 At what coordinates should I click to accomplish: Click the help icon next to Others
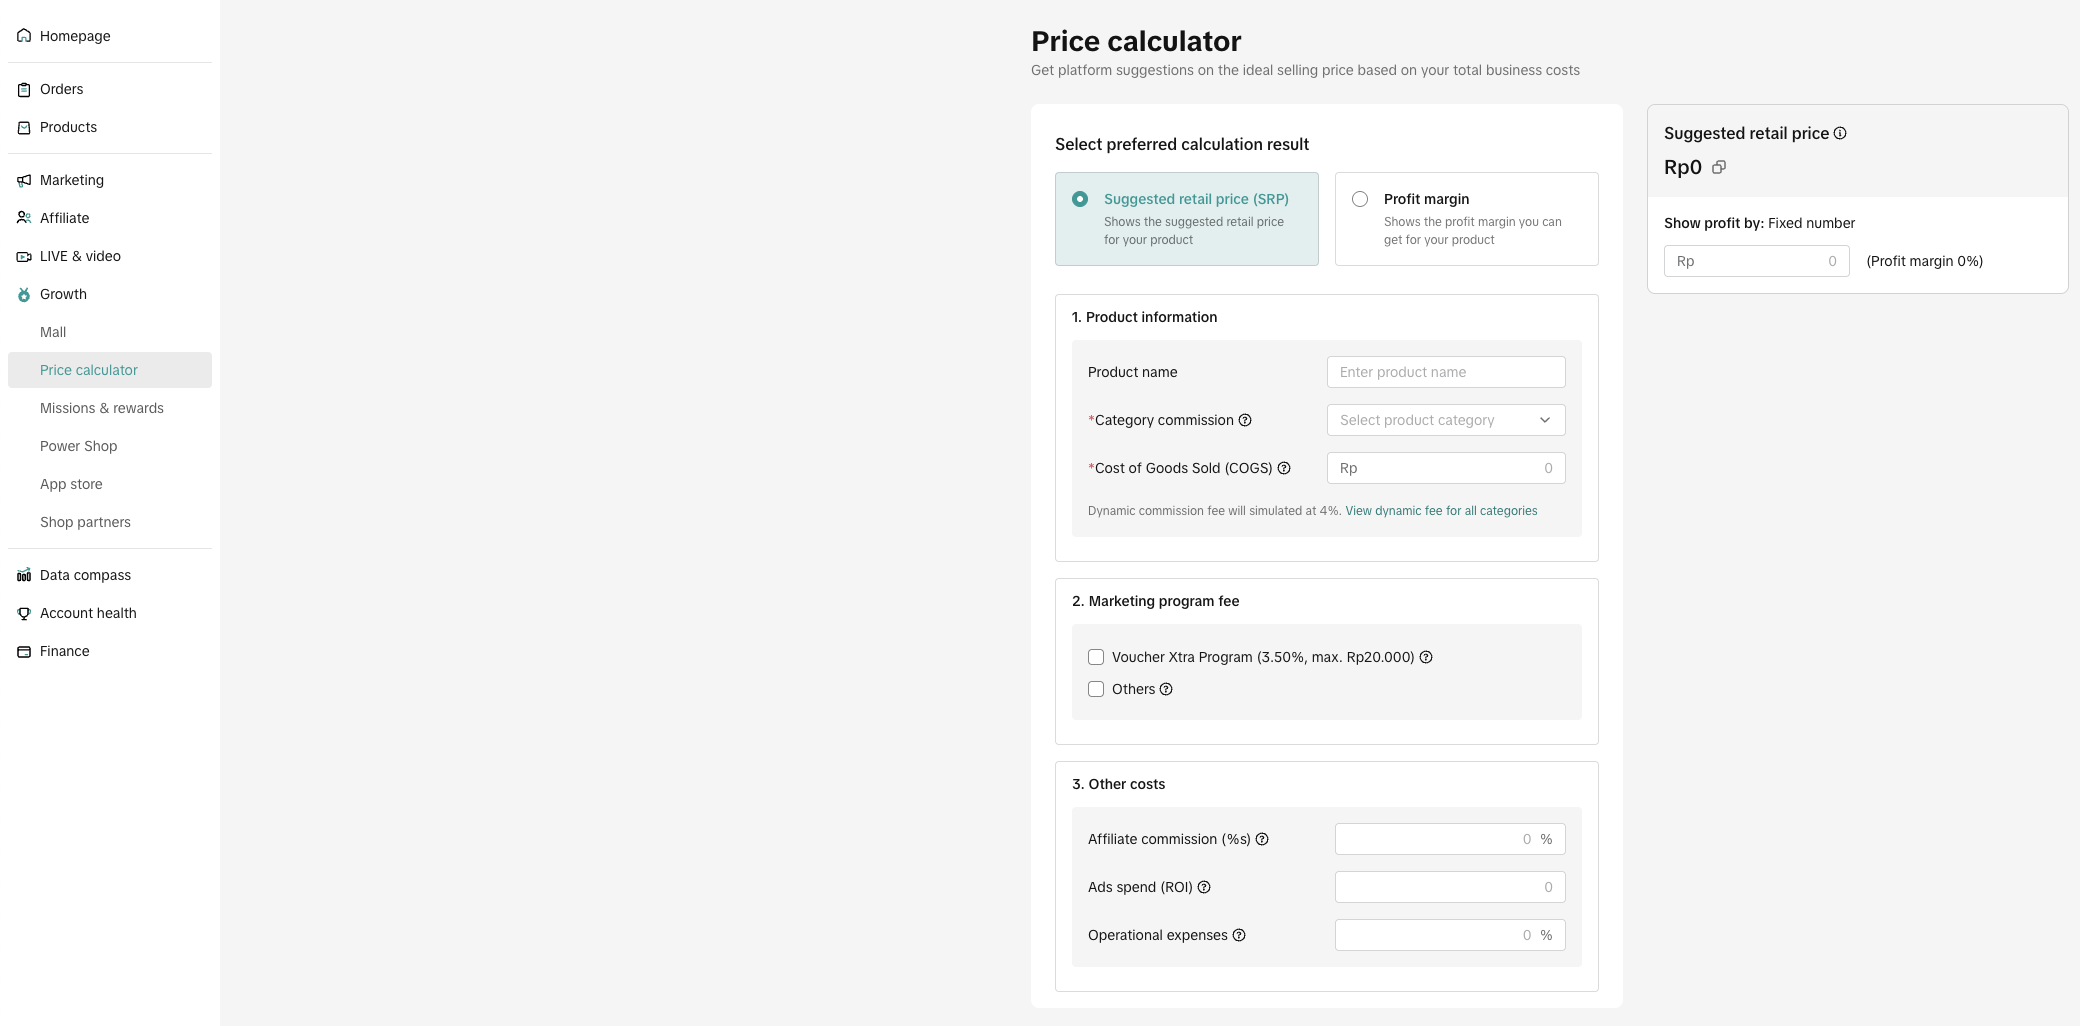click(x=1166, y=689)
